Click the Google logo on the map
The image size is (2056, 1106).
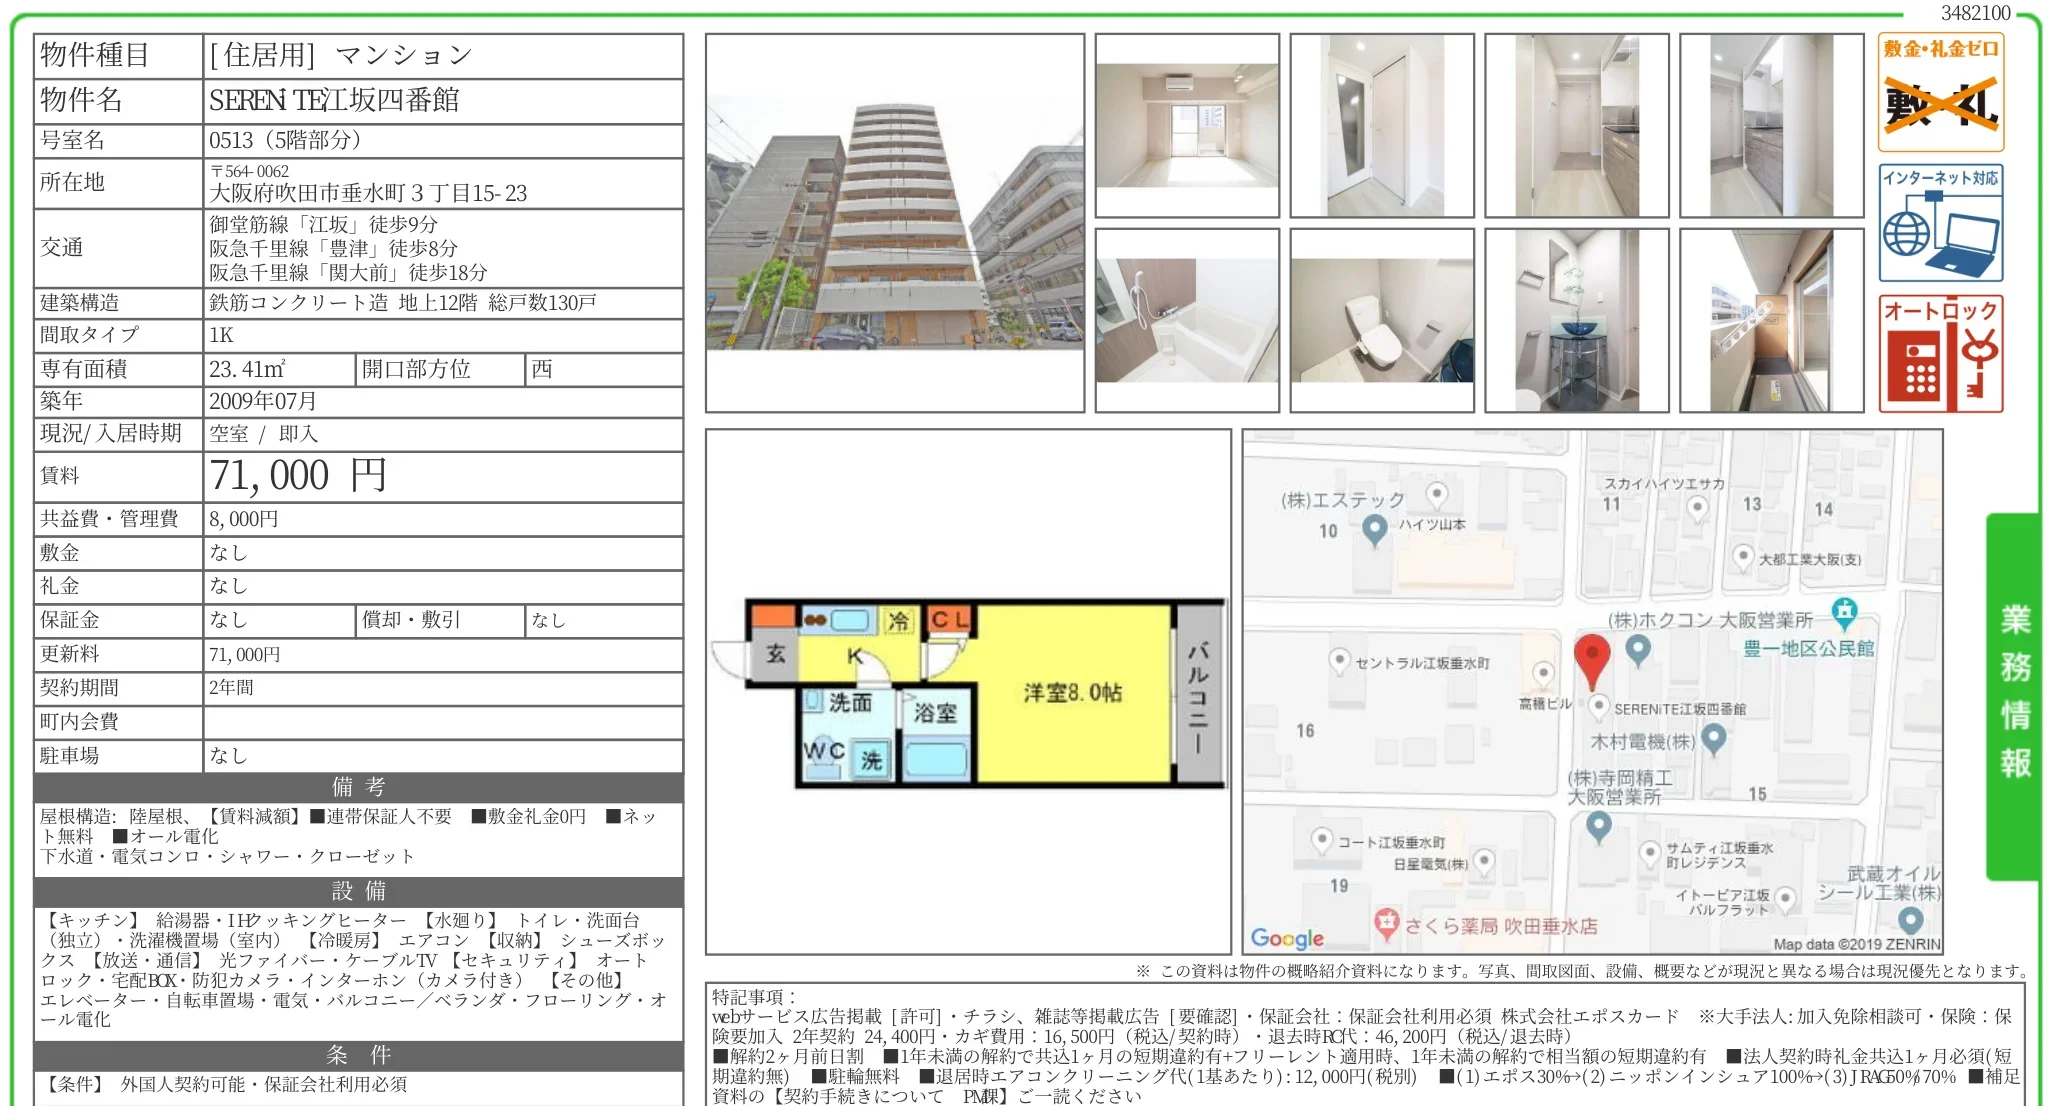[1287, 938]
